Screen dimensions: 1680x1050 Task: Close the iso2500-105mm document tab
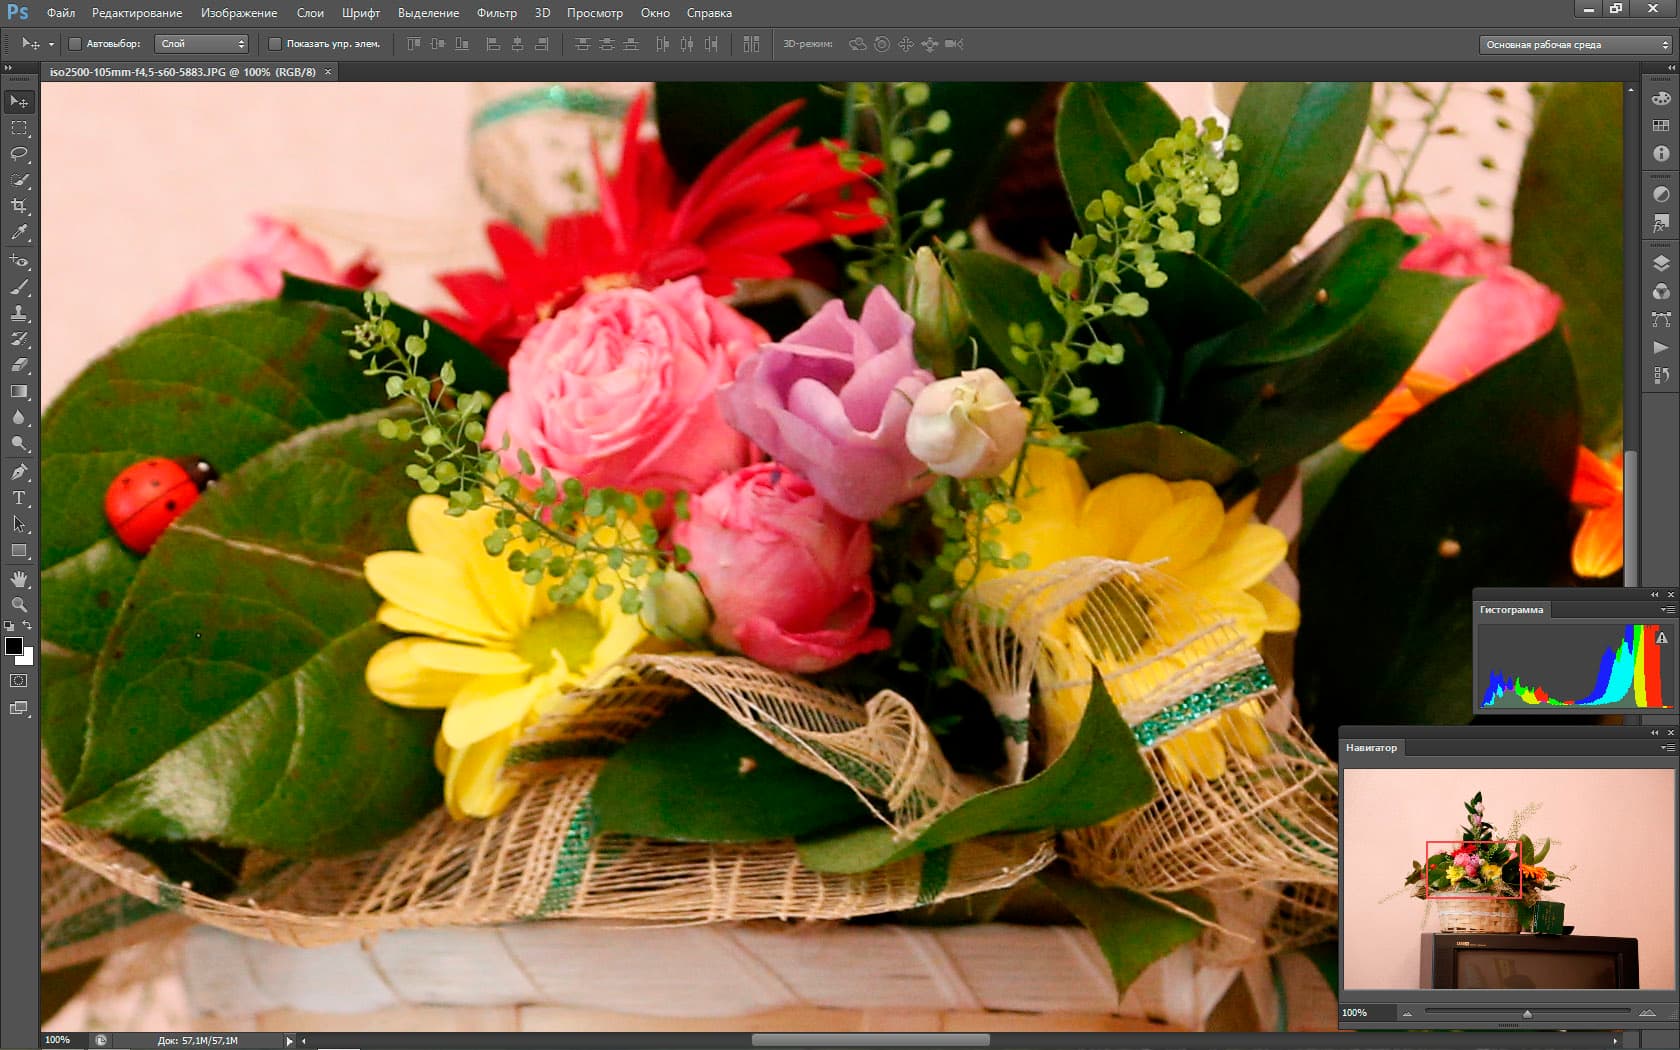coord(328,72)
